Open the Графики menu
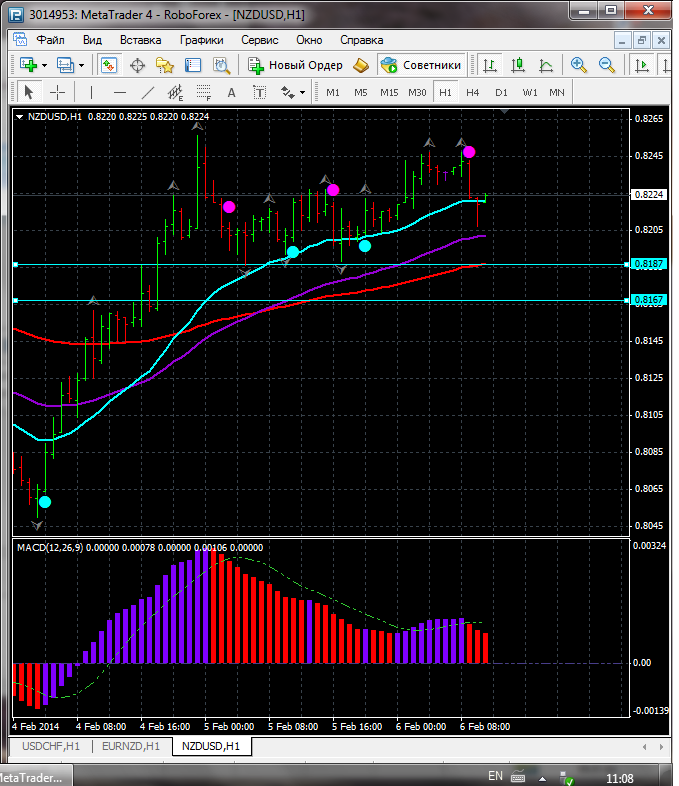This screenshot has height=786, width=679. click(x=201, y=40)
